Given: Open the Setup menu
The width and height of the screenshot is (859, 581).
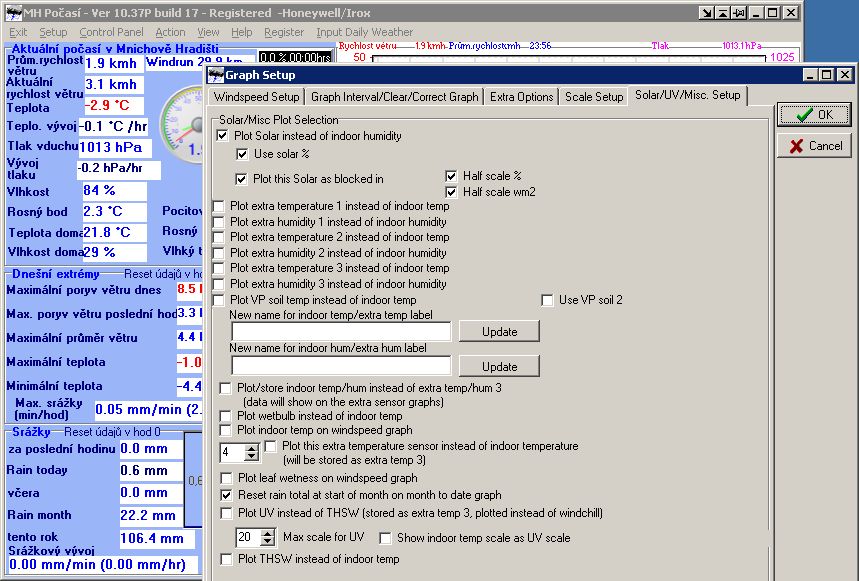Looking at the screenshot, I should tap(53, 32).
